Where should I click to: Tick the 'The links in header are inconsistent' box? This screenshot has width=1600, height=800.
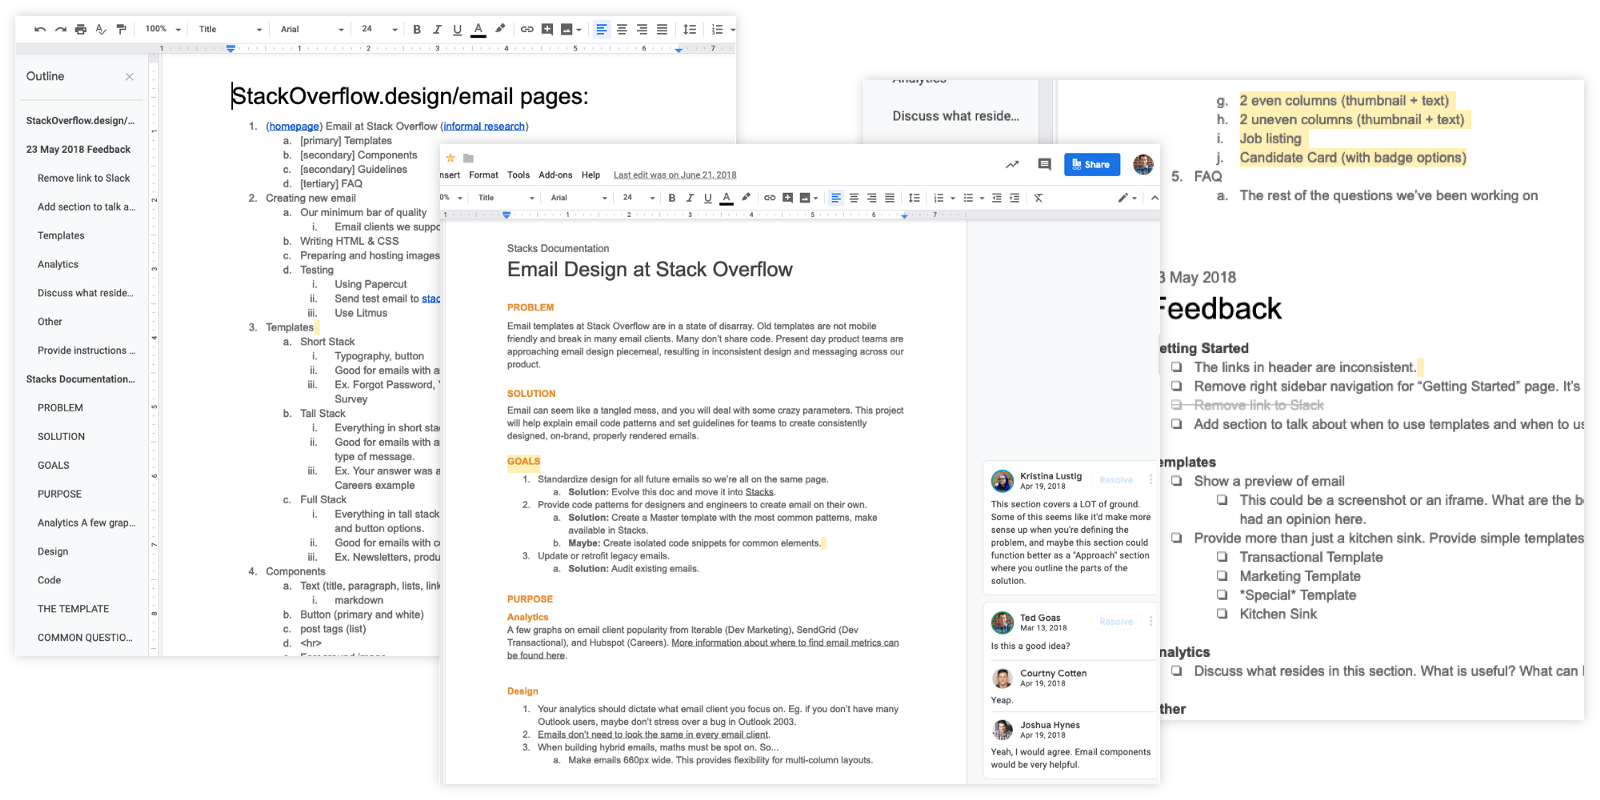pyautogui.click(x=1177, y=367)
